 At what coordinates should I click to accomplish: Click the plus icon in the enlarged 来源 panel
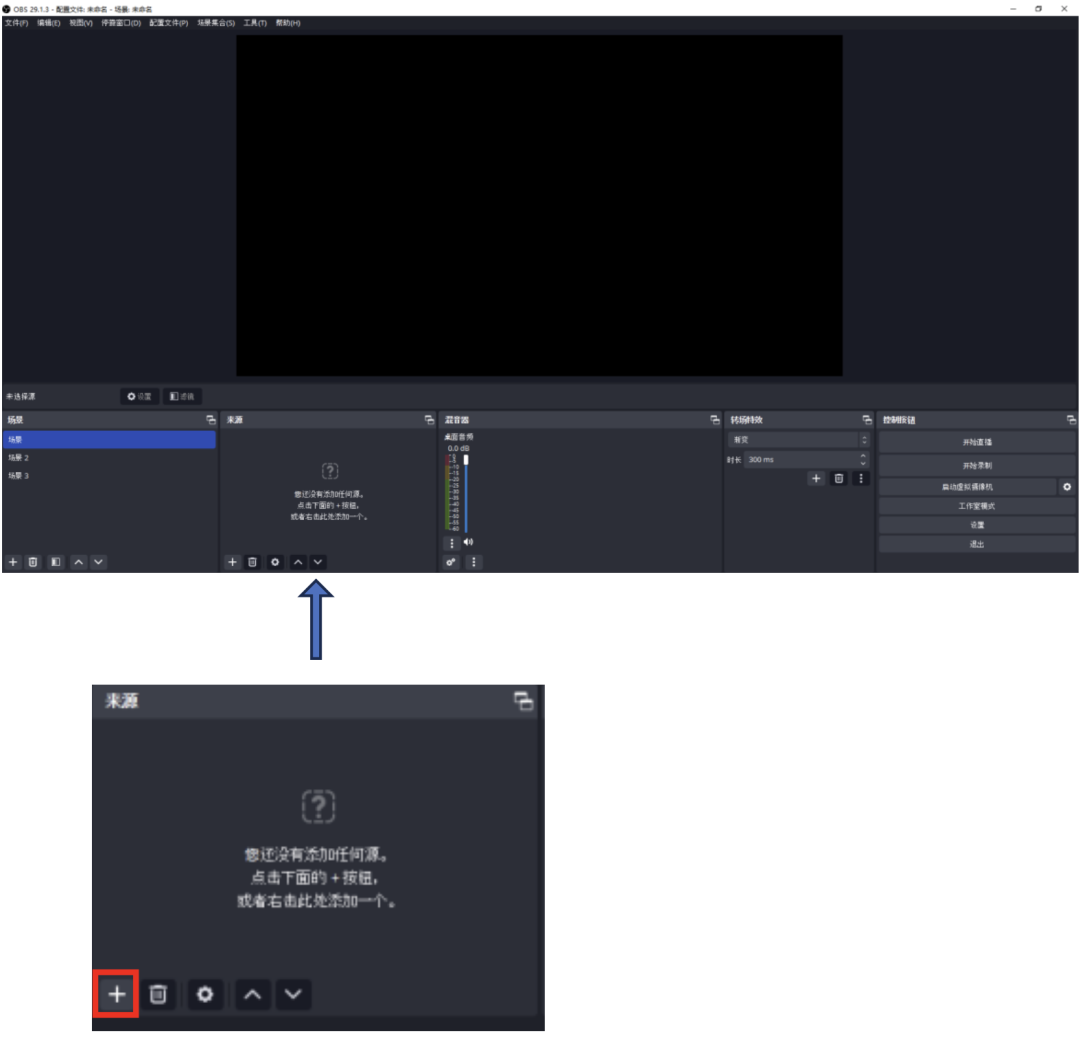point(116,994)
